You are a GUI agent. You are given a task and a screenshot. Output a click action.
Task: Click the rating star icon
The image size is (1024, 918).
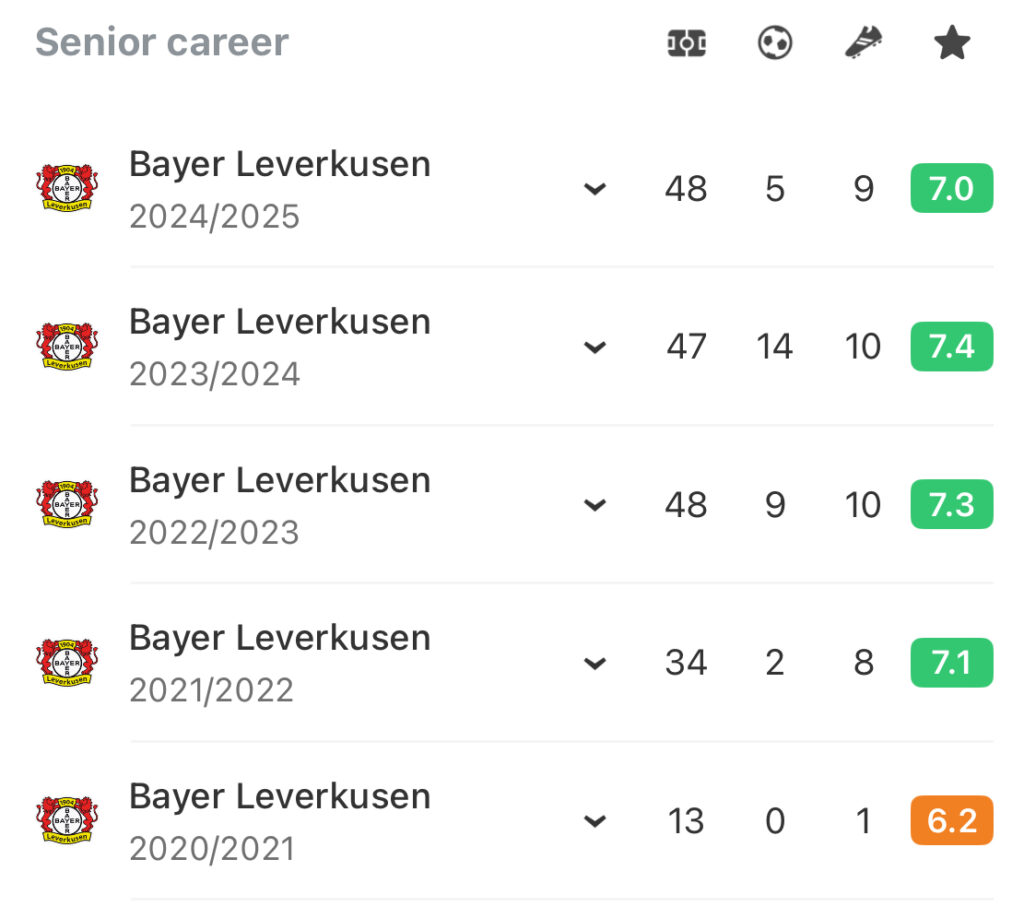(952, 42)
